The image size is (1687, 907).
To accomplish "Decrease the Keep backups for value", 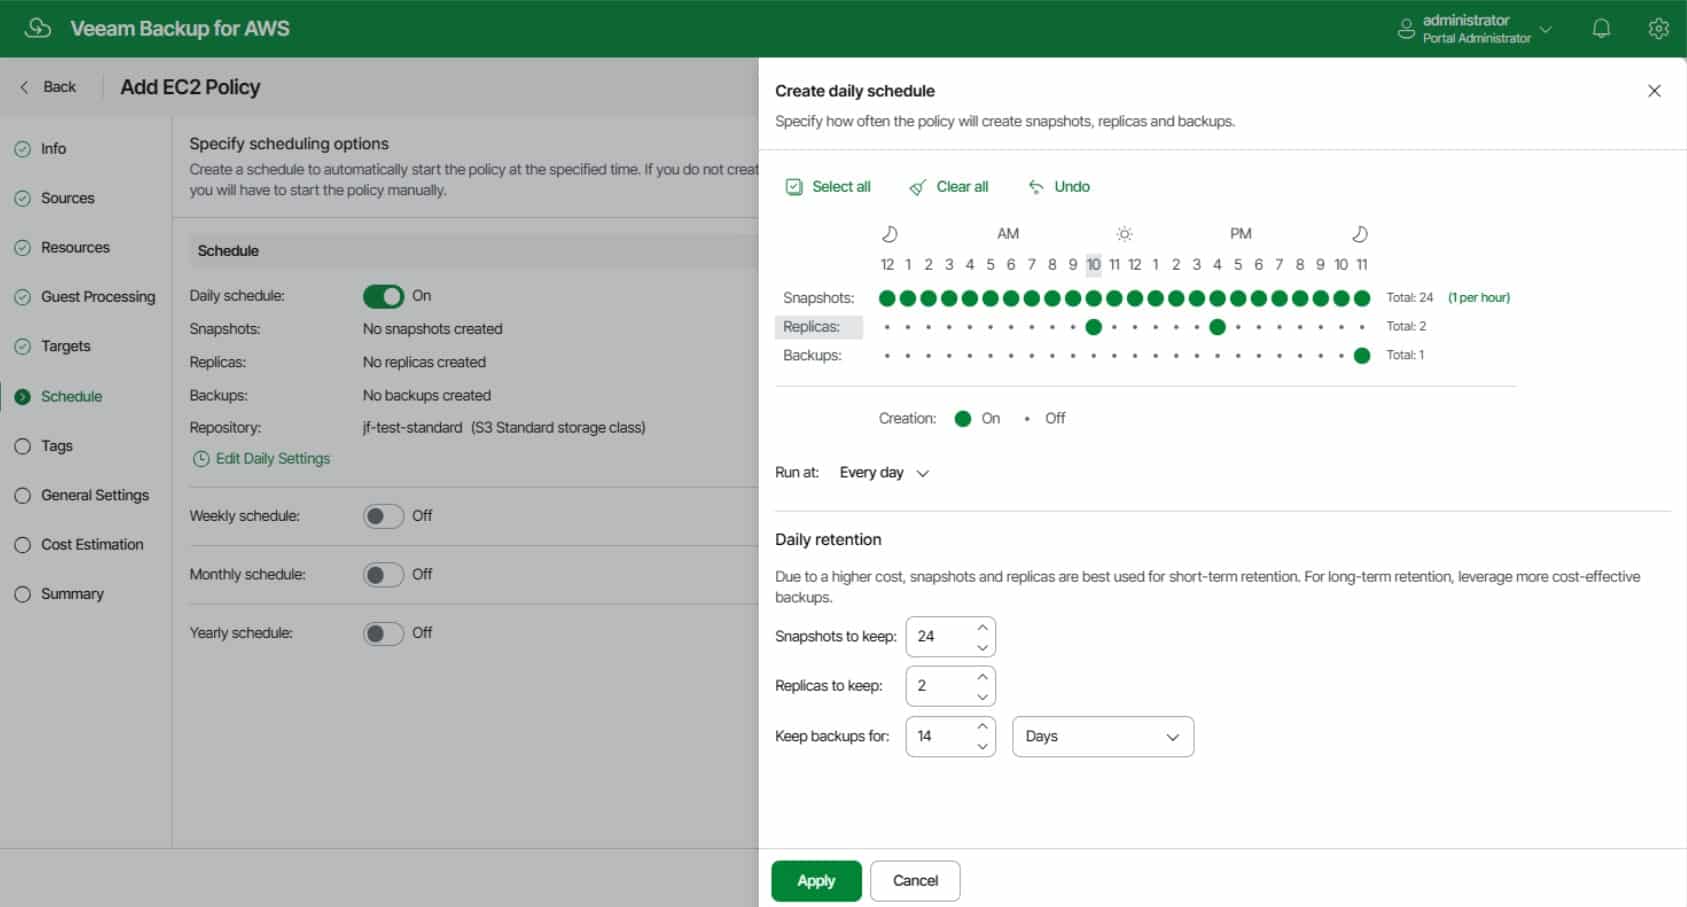I will 982,747.
